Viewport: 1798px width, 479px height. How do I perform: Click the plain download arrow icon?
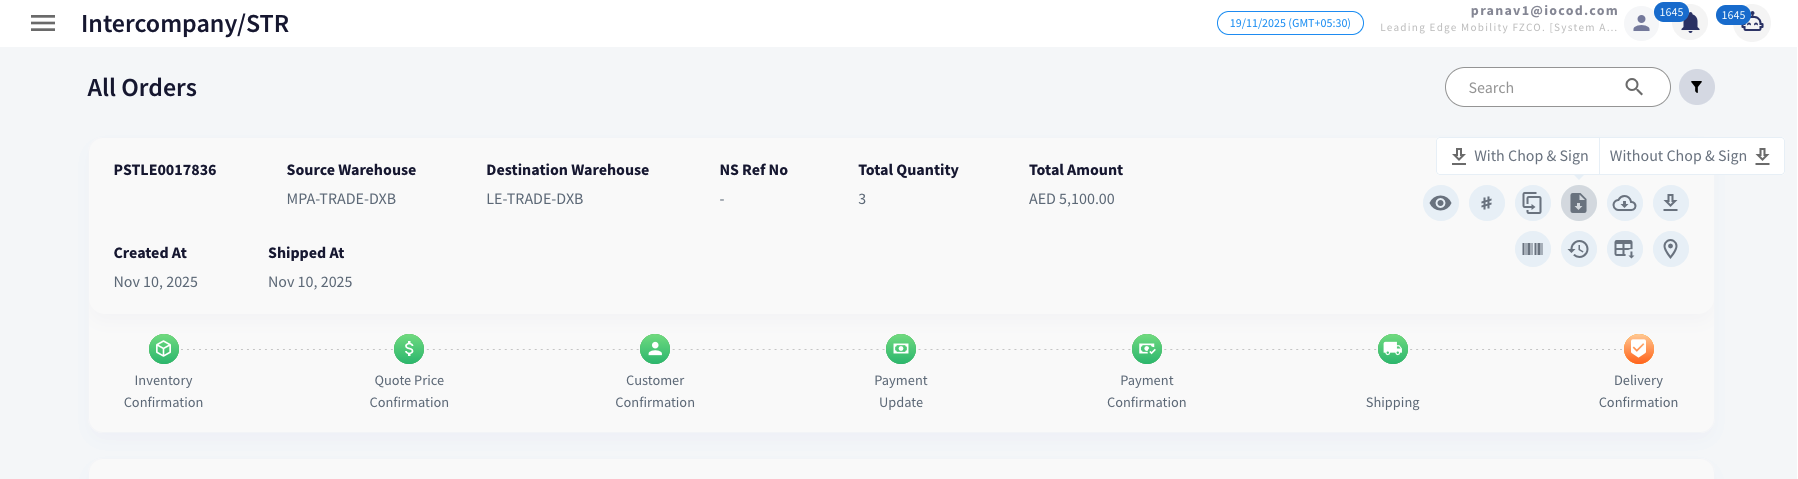pos(1670,203)
